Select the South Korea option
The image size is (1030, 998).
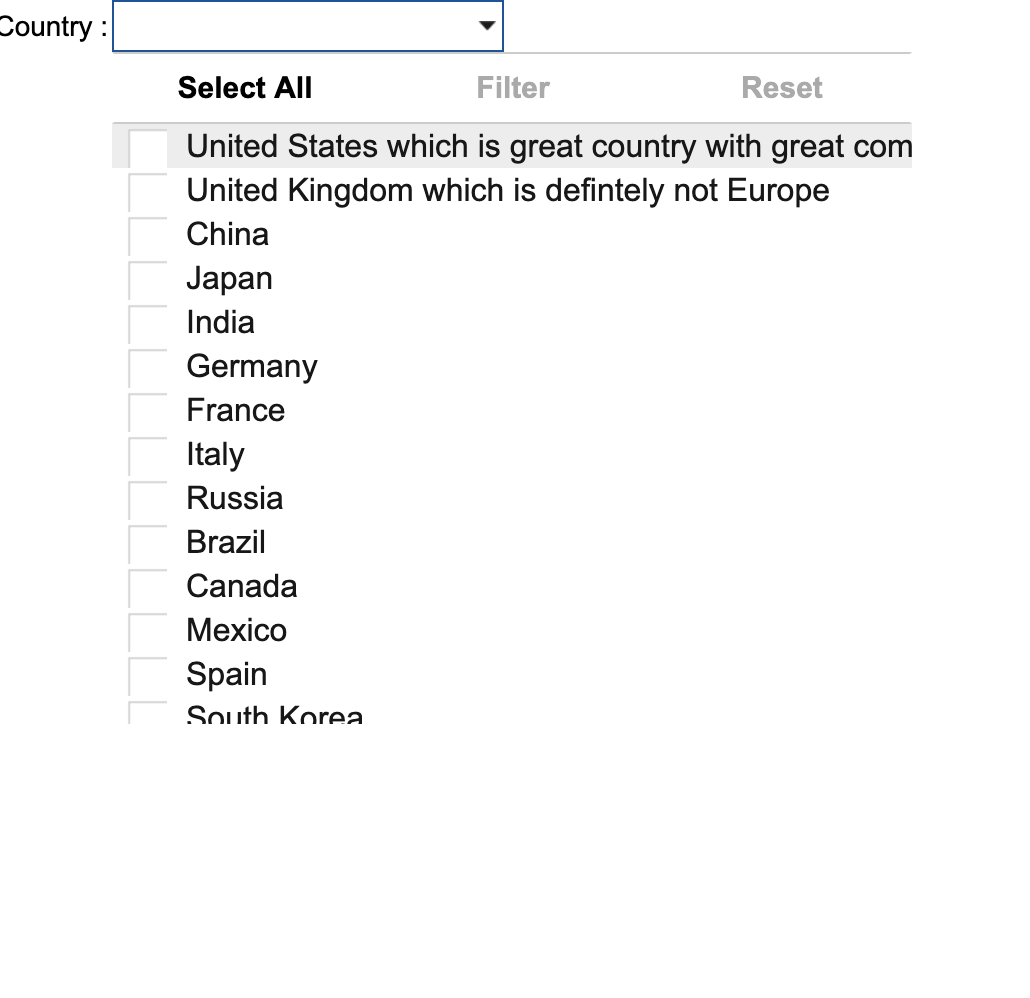click(x=275, y=715)
